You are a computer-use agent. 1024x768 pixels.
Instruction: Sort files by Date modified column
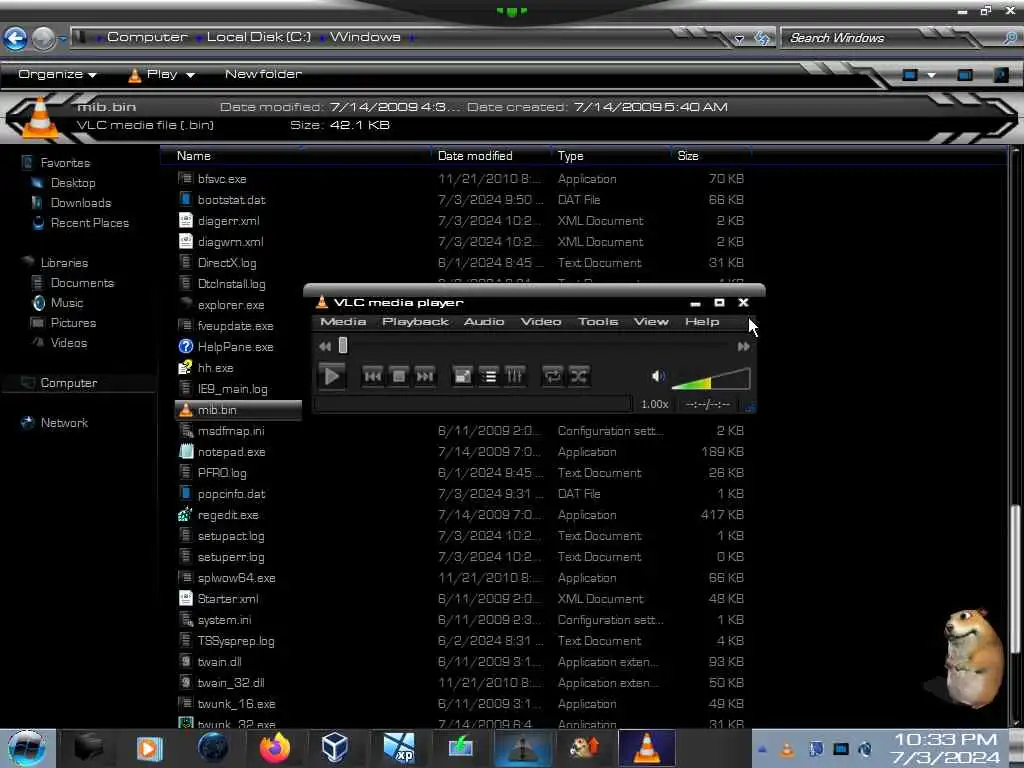tap(475, 155)
